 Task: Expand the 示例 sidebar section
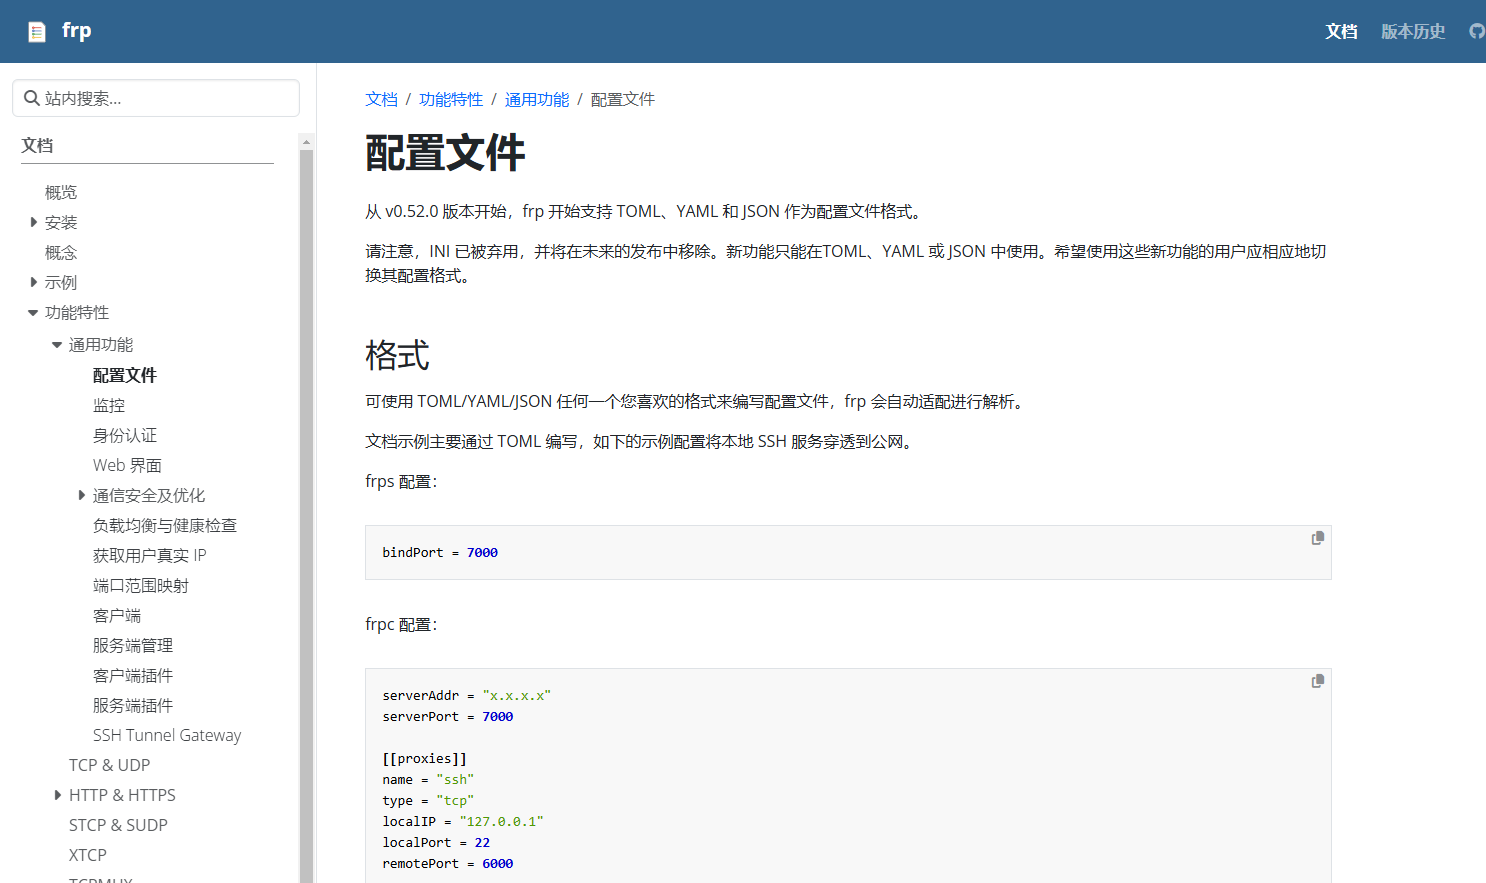pyautogui.click(x=34, y=282)
